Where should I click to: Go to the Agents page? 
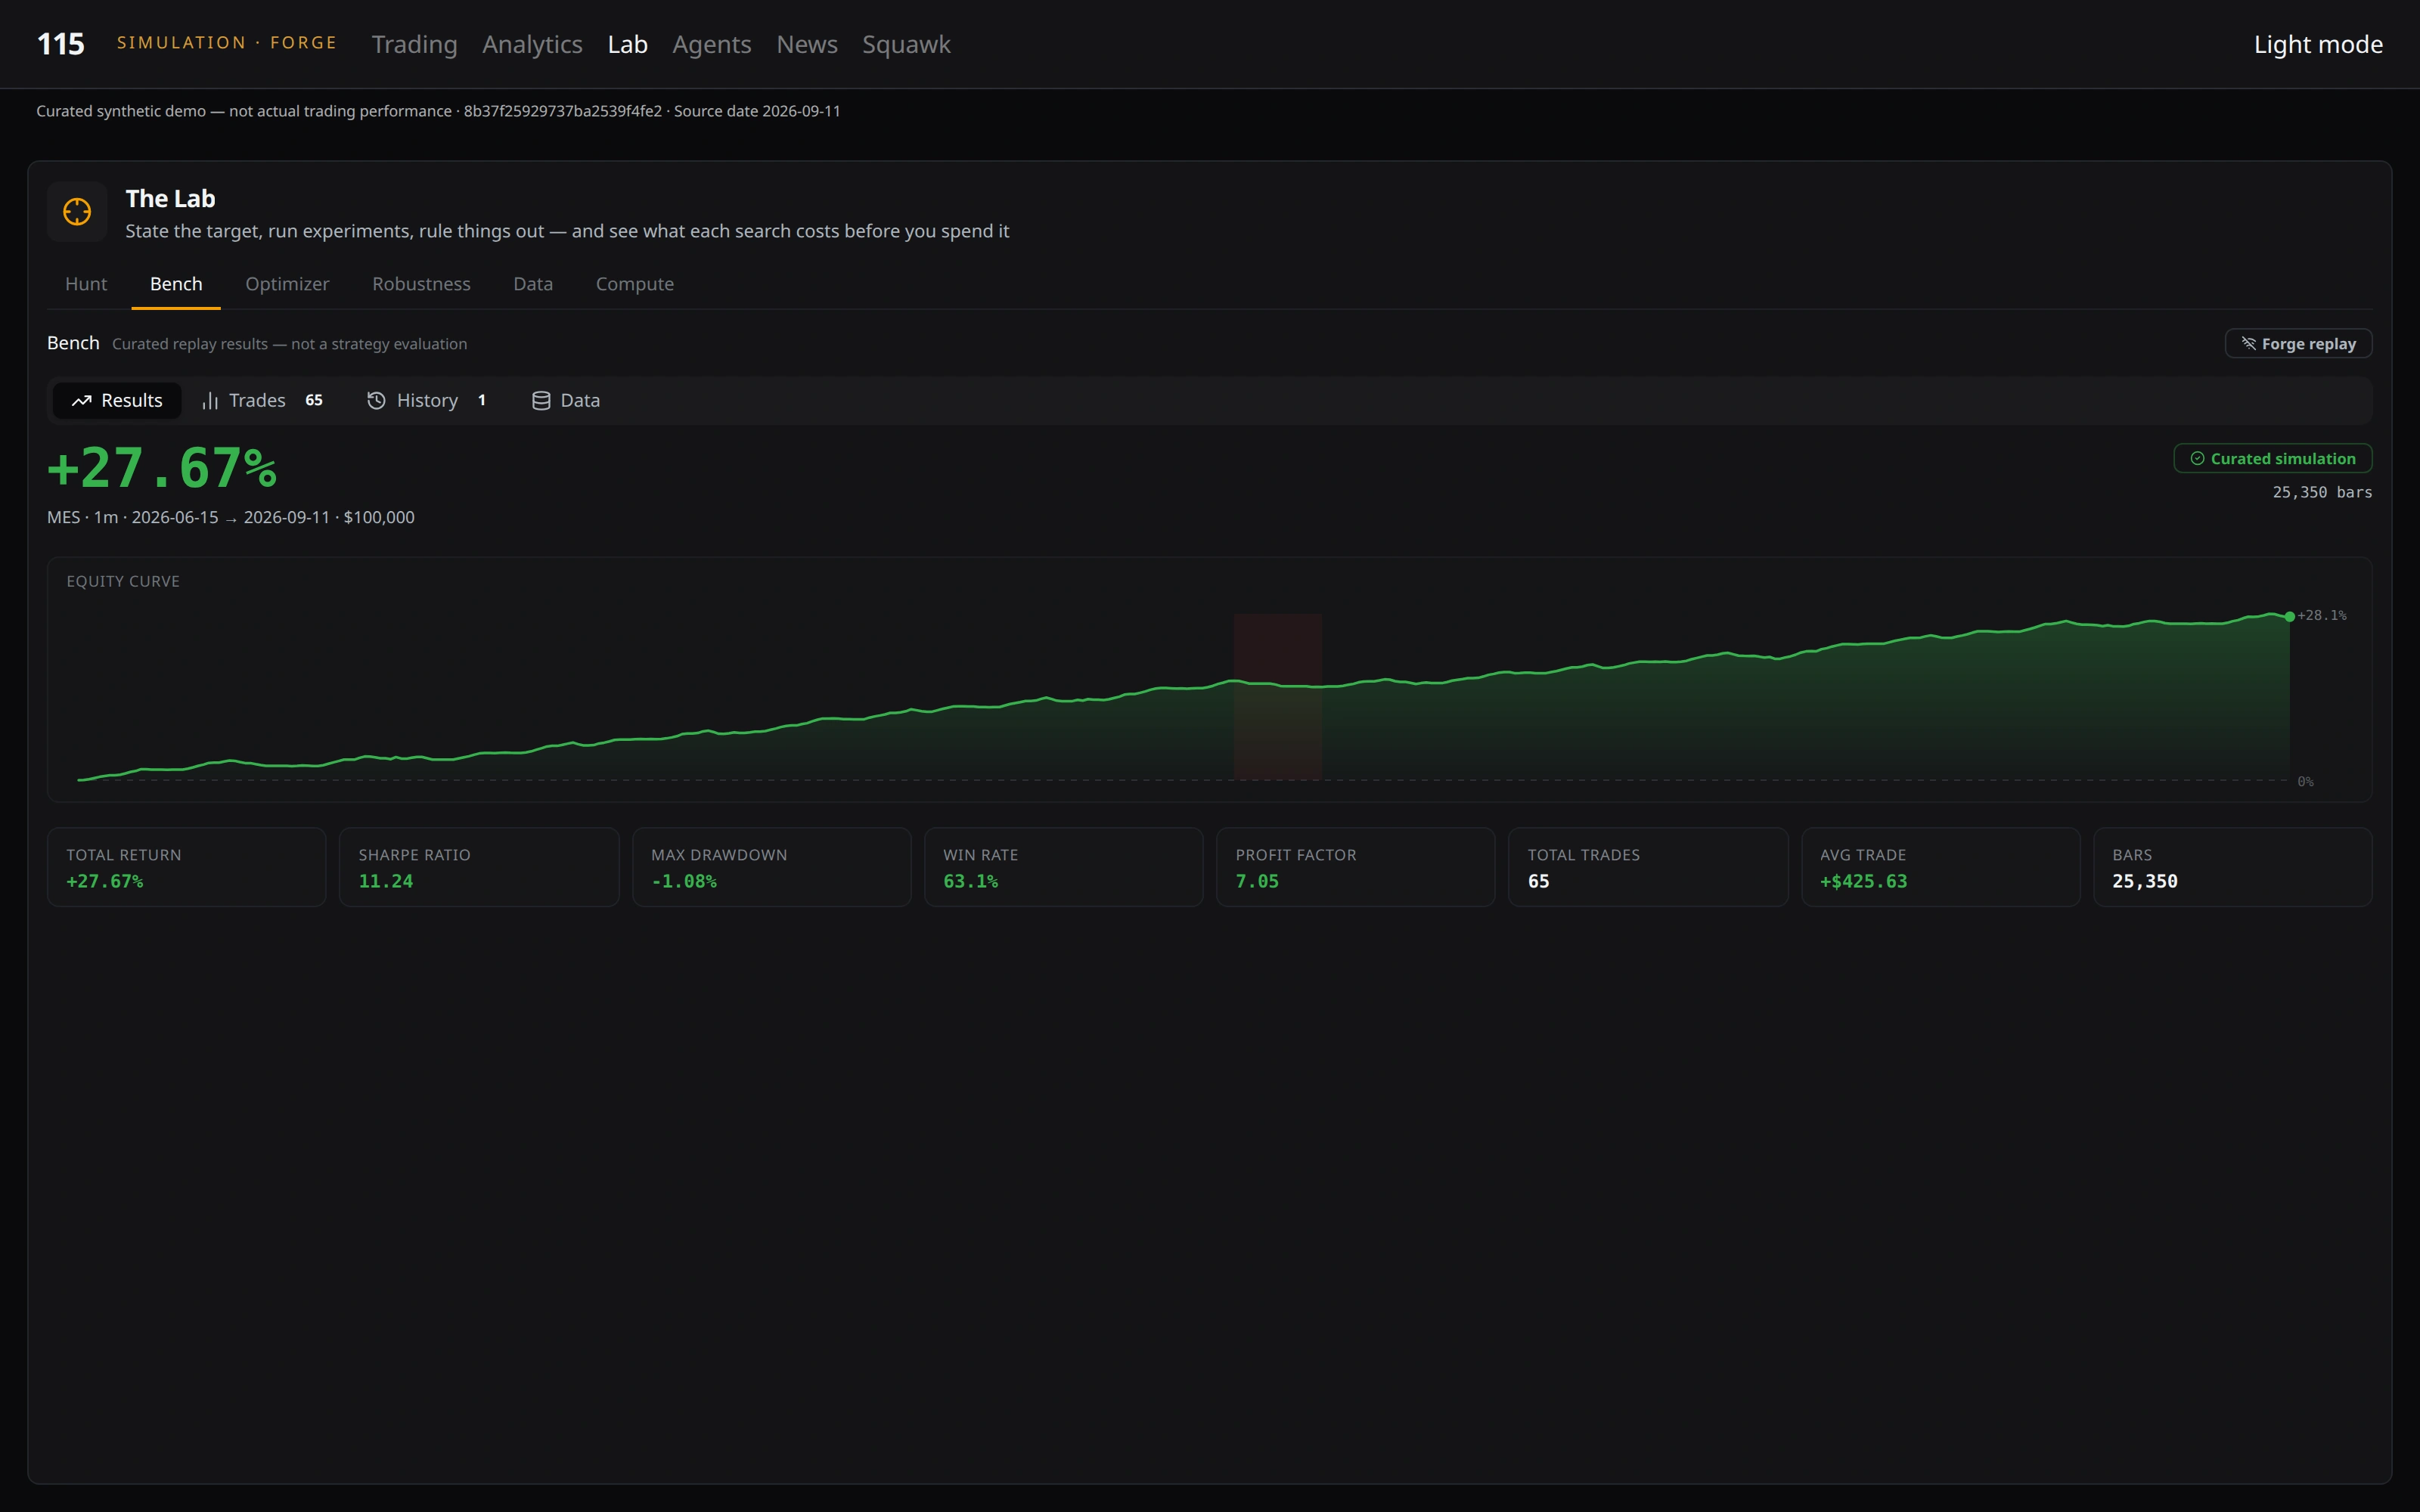pos(711,44)
